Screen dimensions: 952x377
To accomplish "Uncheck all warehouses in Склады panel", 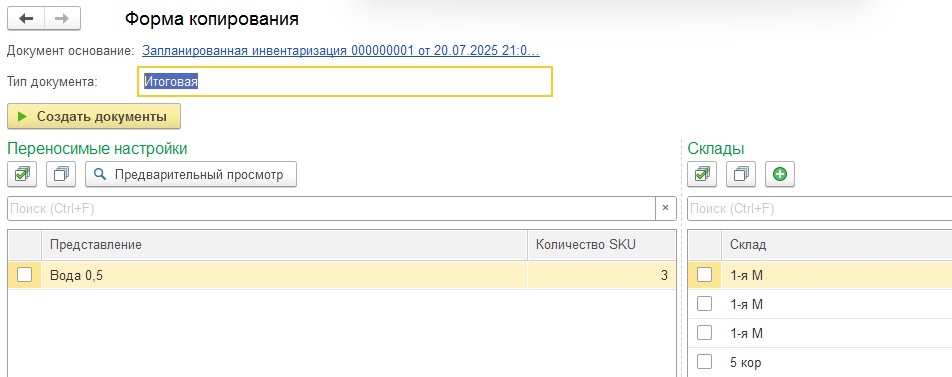I will [x=741, y=175].
